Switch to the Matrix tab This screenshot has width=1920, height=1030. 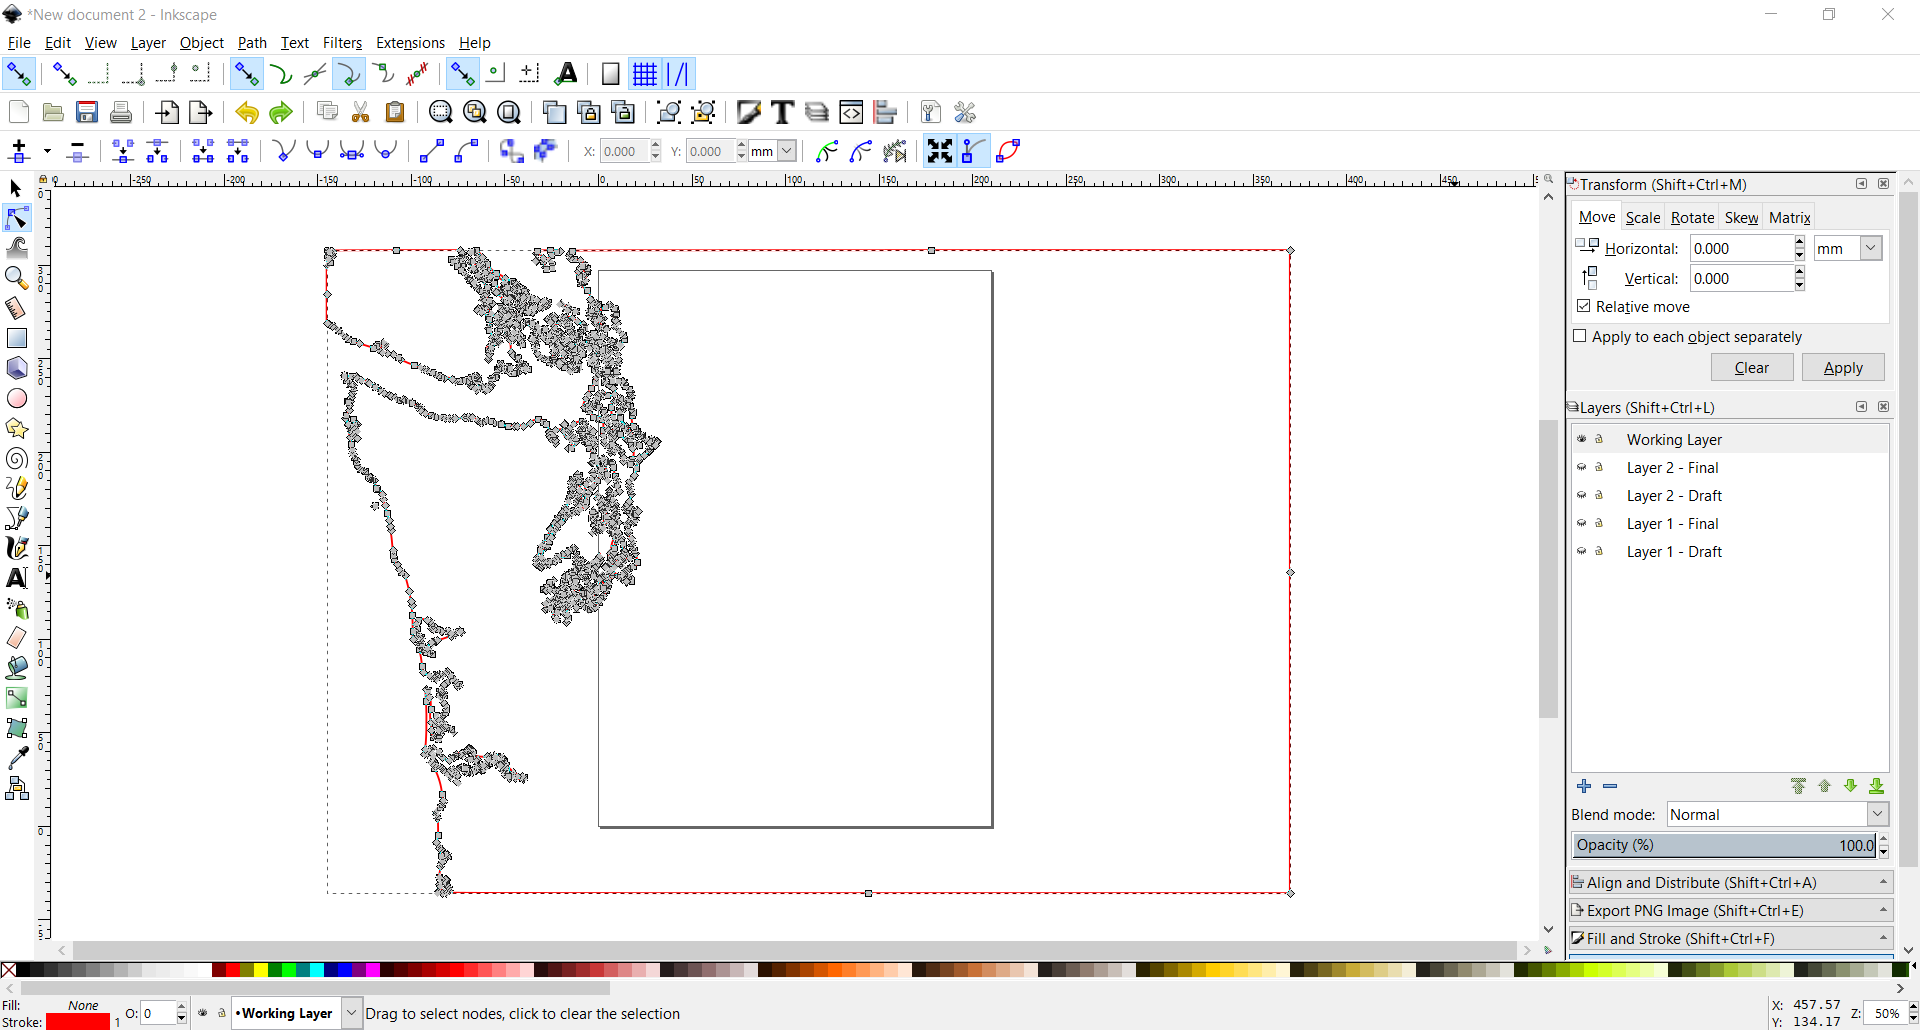(1789, 217)
